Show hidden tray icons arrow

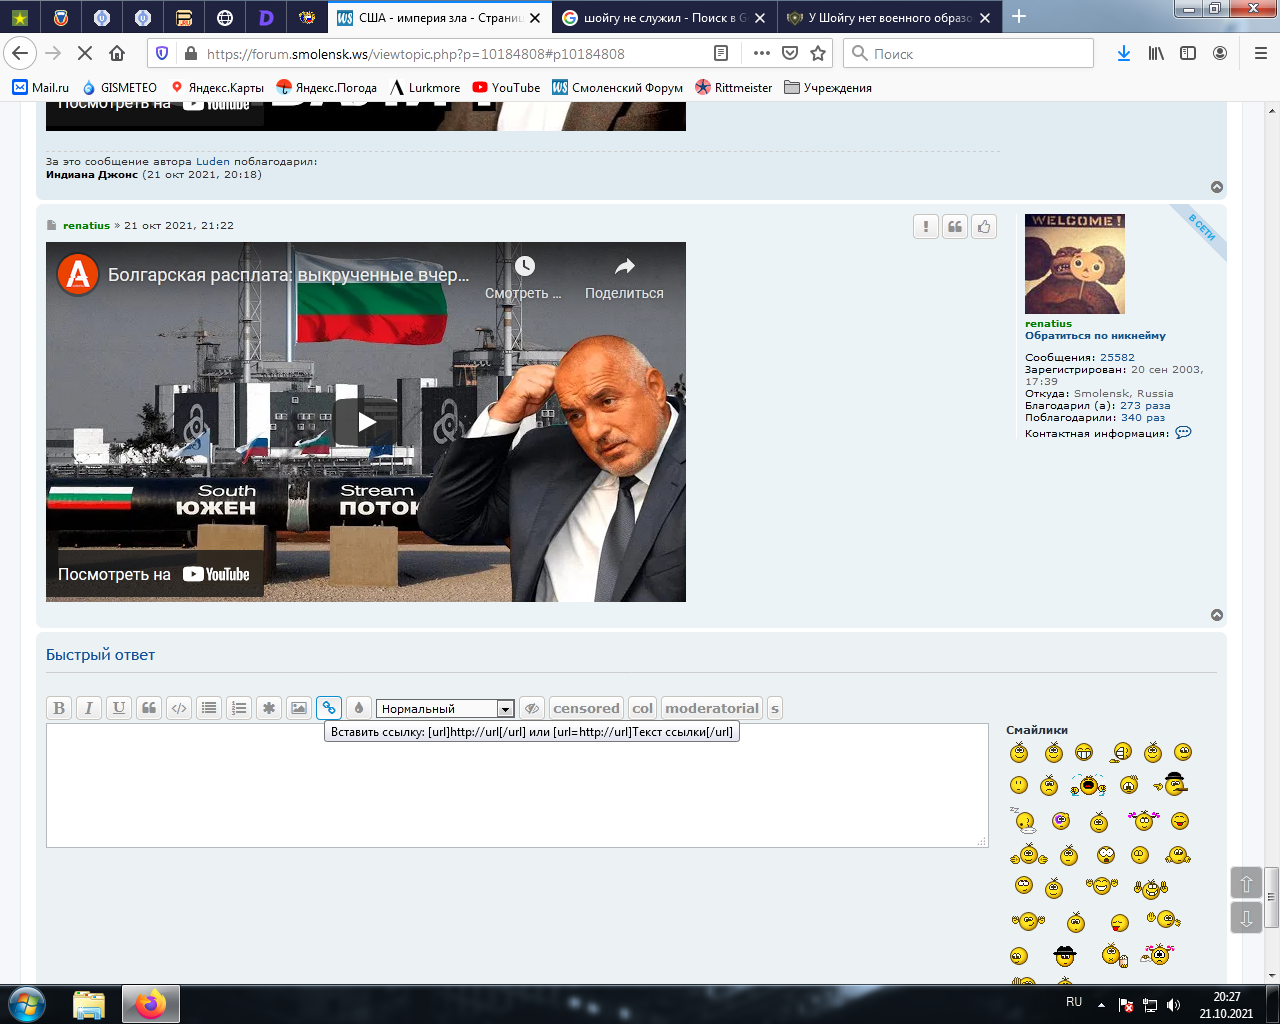[1101, 1005]
